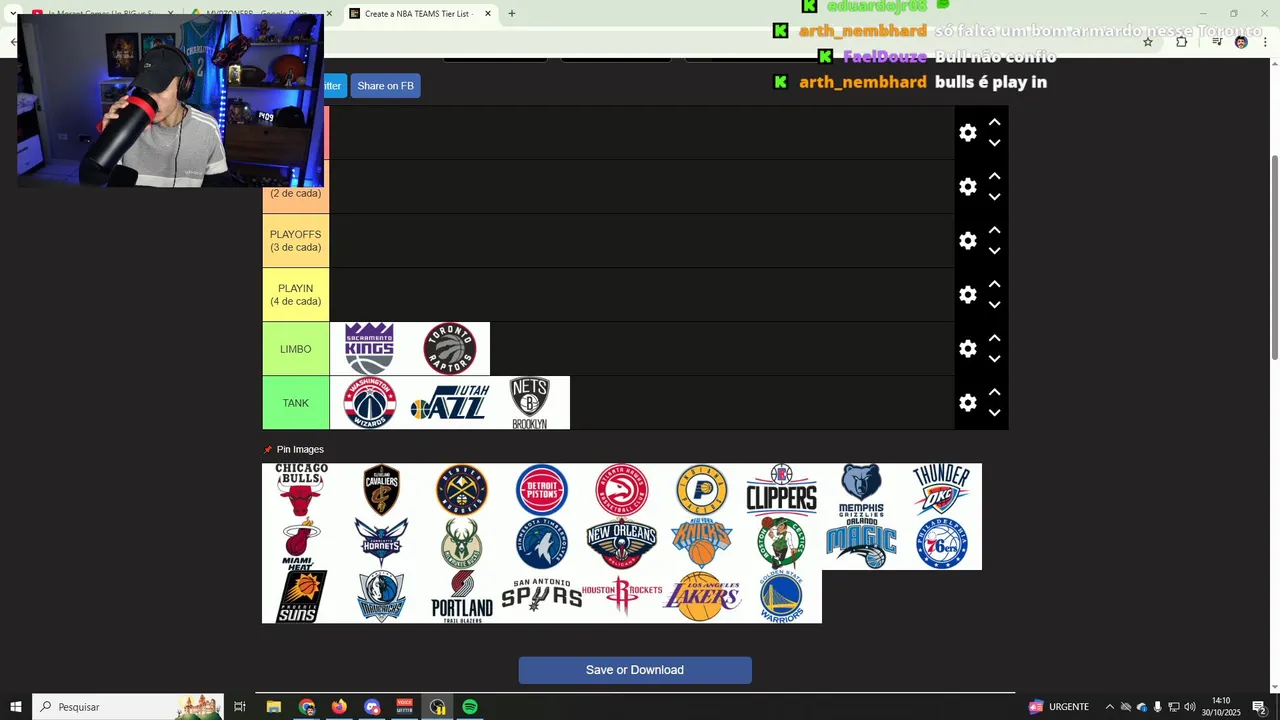Select the Houston Rockets logo
This screenshot has width=1280, height=720.
coord(622,596)
